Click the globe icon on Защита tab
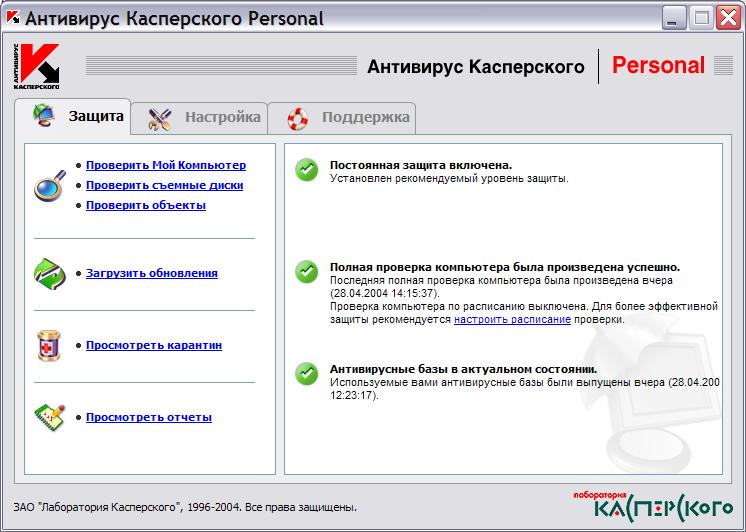 pyautogui.click(x=44, y=115)
